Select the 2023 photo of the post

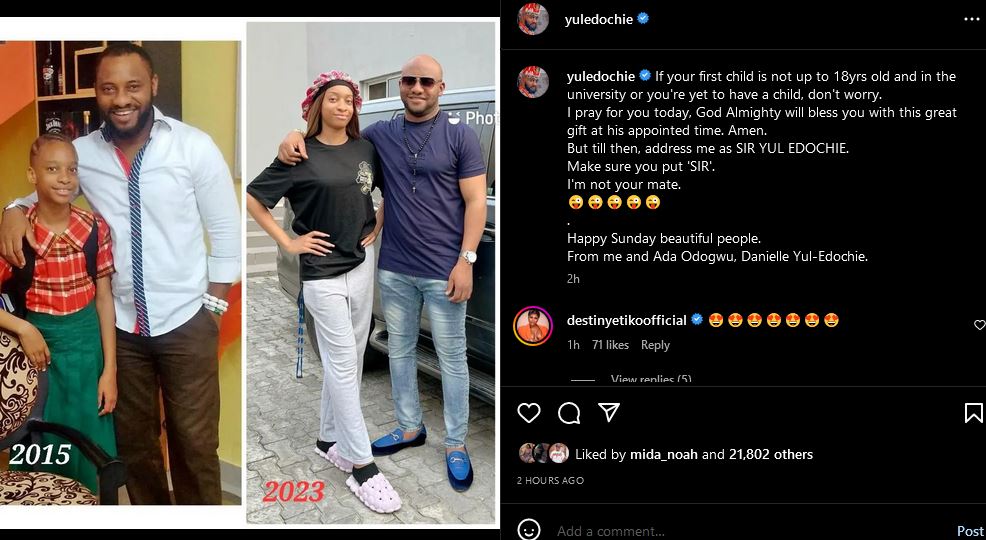tap(371, 273)
